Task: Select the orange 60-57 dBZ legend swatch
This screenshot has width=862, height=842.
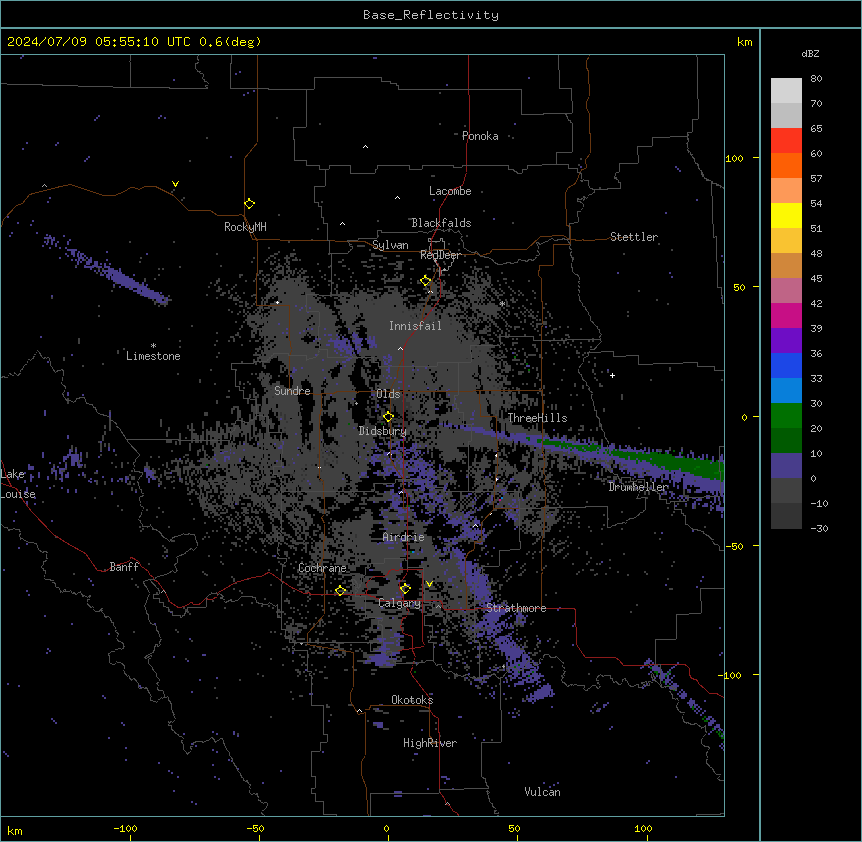Action: tap(786, 165)
